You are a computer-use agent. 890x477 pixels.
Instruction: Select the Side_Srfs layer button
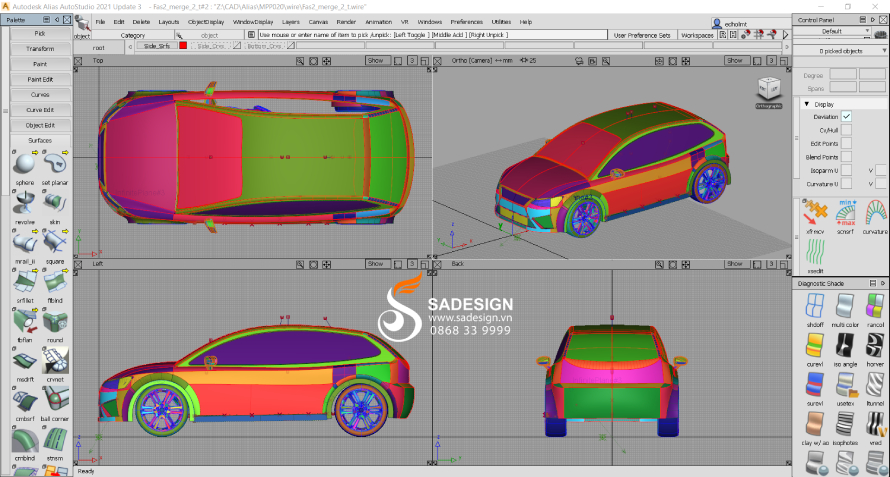click(157, 45)
